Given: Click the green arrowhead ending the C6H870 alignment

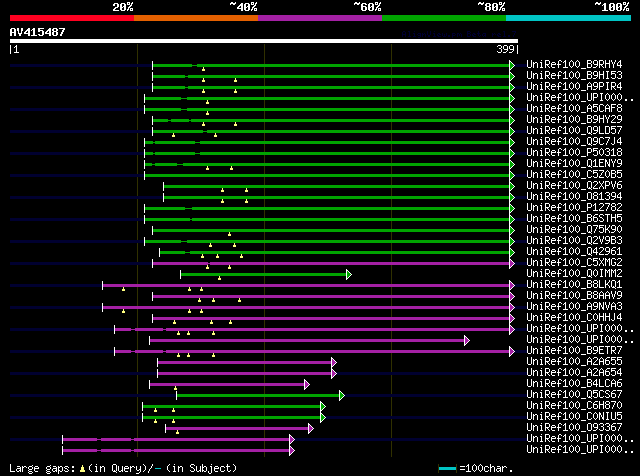Looking at the screenshot, I should [x=323, y=407].
